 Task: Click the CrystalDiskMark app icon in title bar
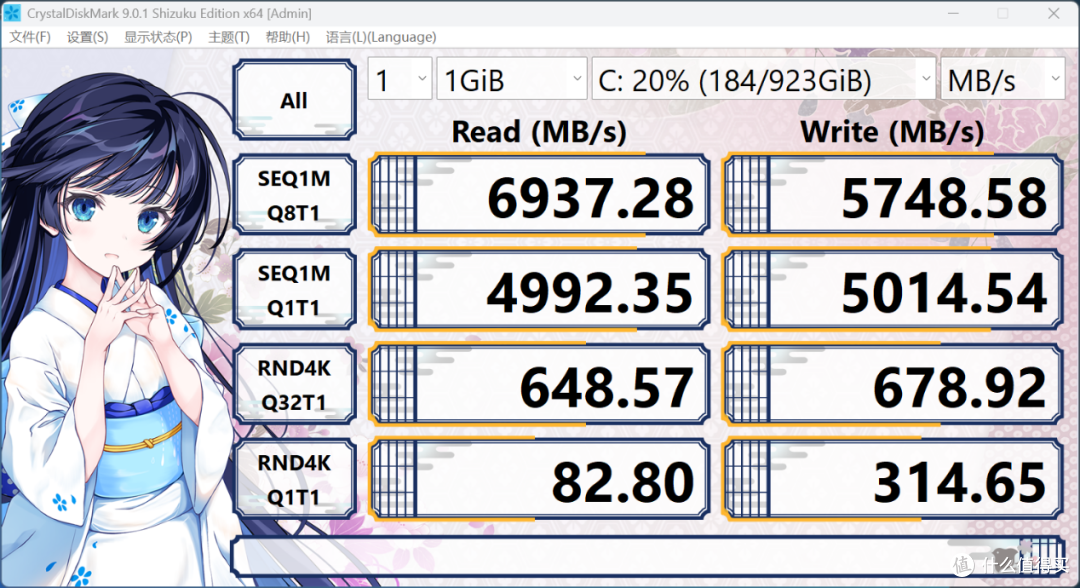[12, 13]
